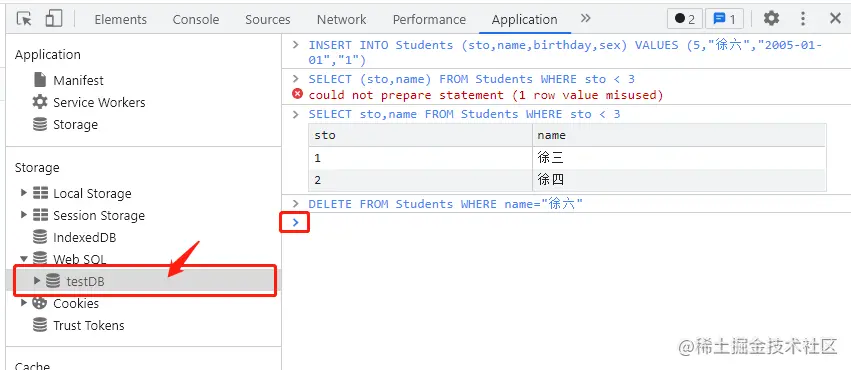Expand the testDB tree arrow
The width and height of the screenshot is (851, 370).
coord(37,281)
